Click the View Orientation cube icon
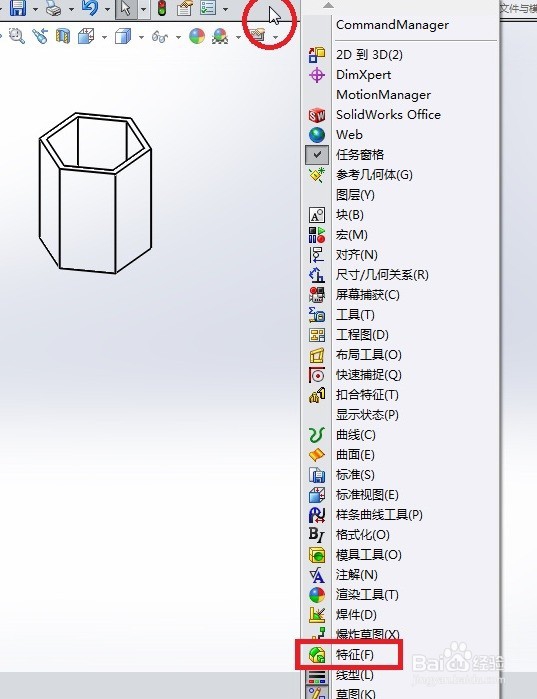 (x=86, y=36)
